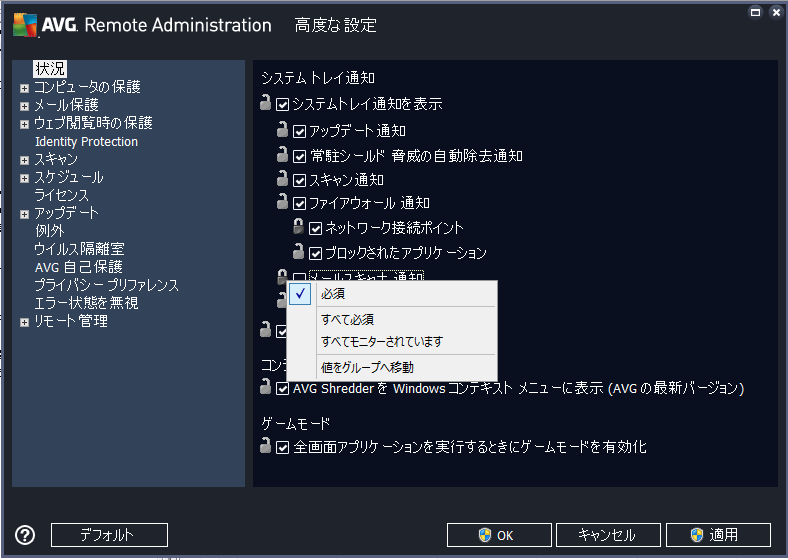Toggle アップデート通知 checkbox
Screen dimensions: 788x560
[299, 132]
